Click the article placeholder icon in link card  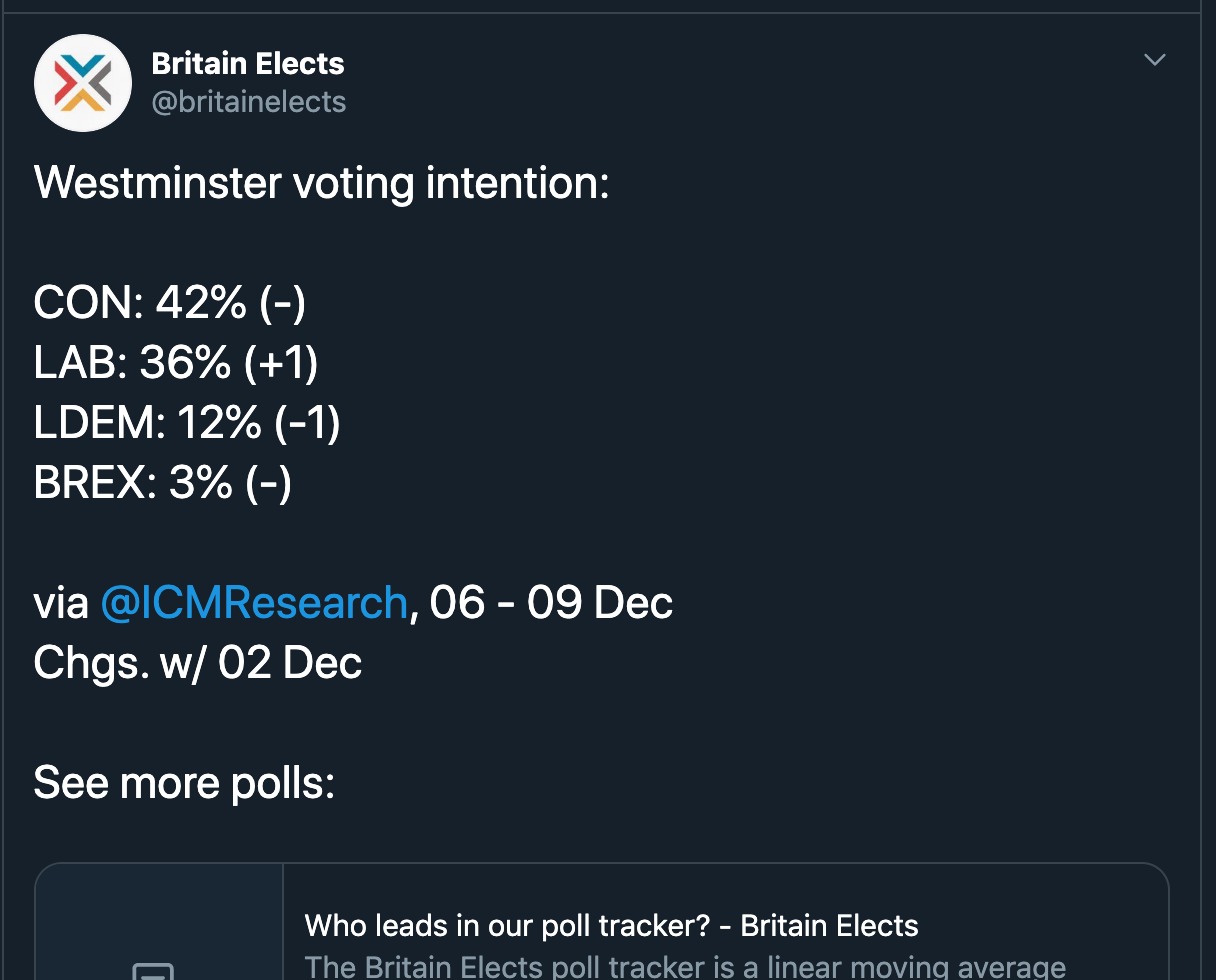(x=153, y=971)
